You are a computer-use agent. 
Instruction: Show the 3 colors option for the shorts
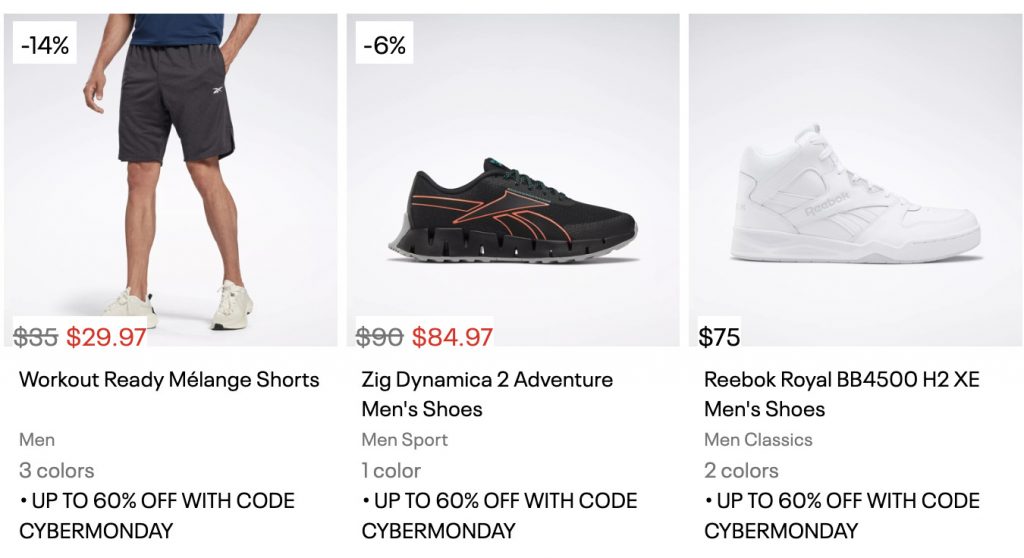tap(57, 470)
